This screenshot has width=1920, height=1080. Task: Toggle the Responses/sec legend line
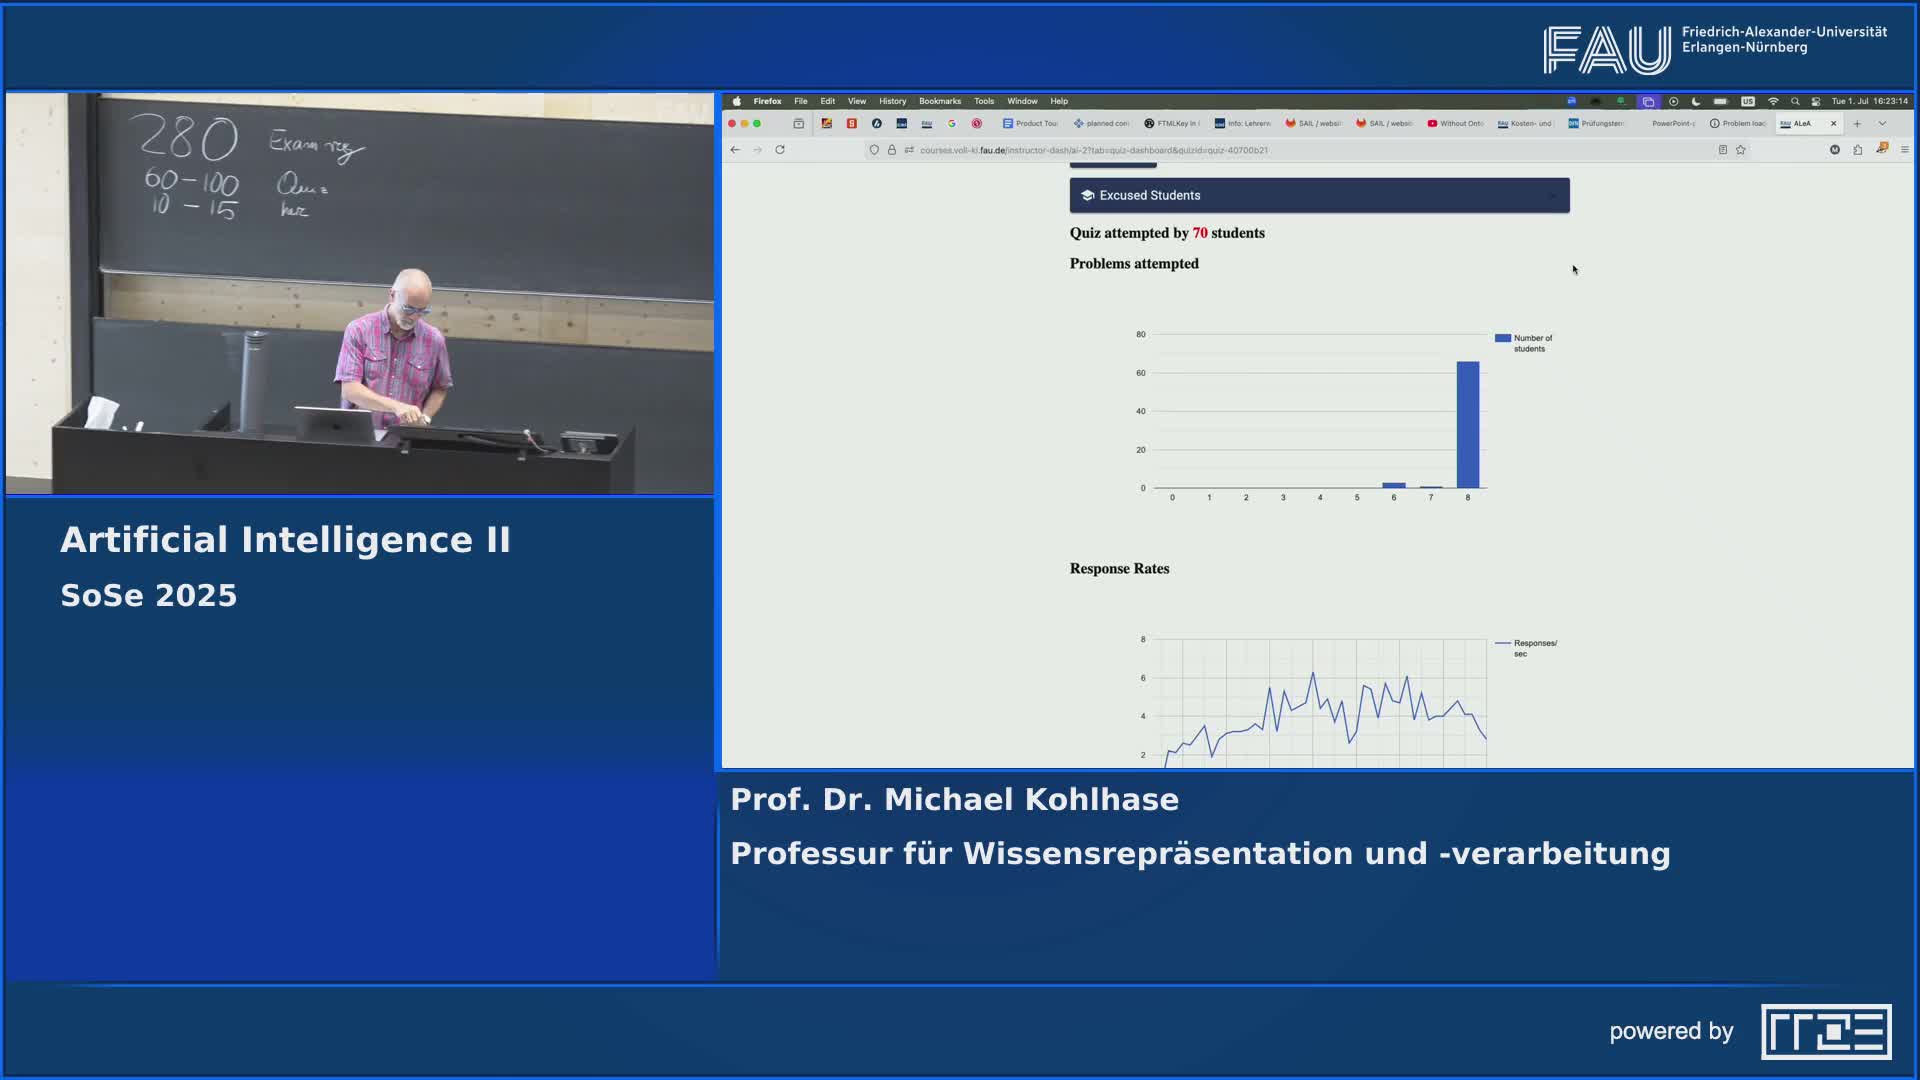pyautogui.click(x=1502, y=643)
